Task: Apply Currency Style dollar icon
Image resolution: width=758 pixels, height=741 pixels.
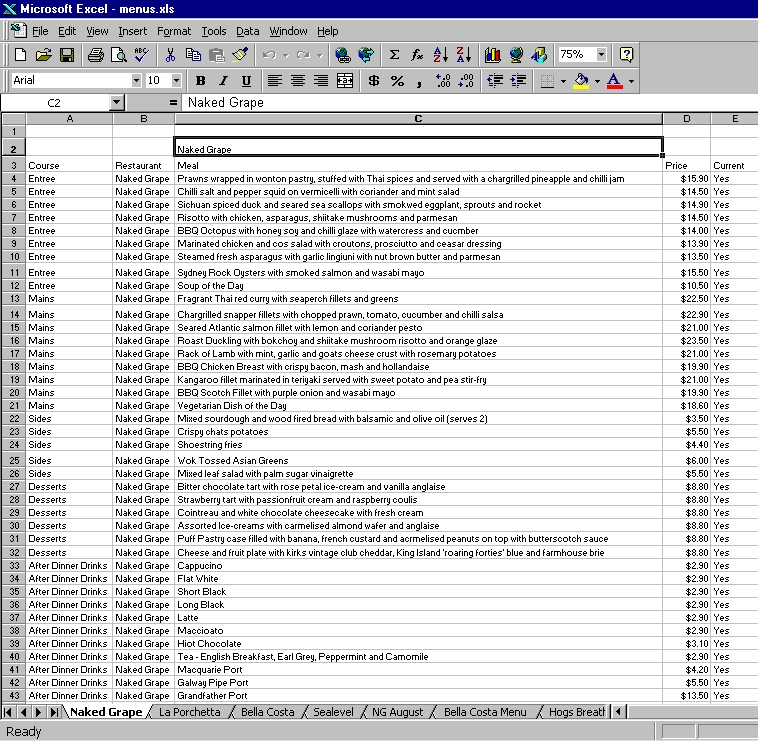Action: coord(374,81)
